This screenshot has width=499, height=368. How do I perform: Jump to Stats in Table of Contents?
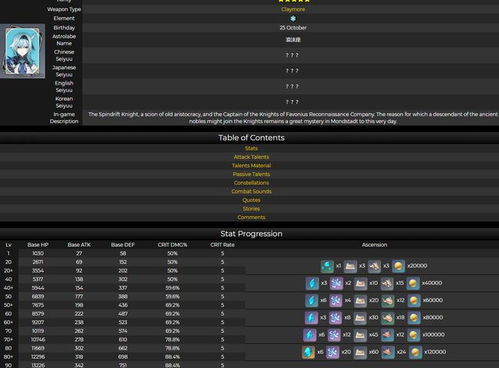pyautogui.click(x=251, y=148)
